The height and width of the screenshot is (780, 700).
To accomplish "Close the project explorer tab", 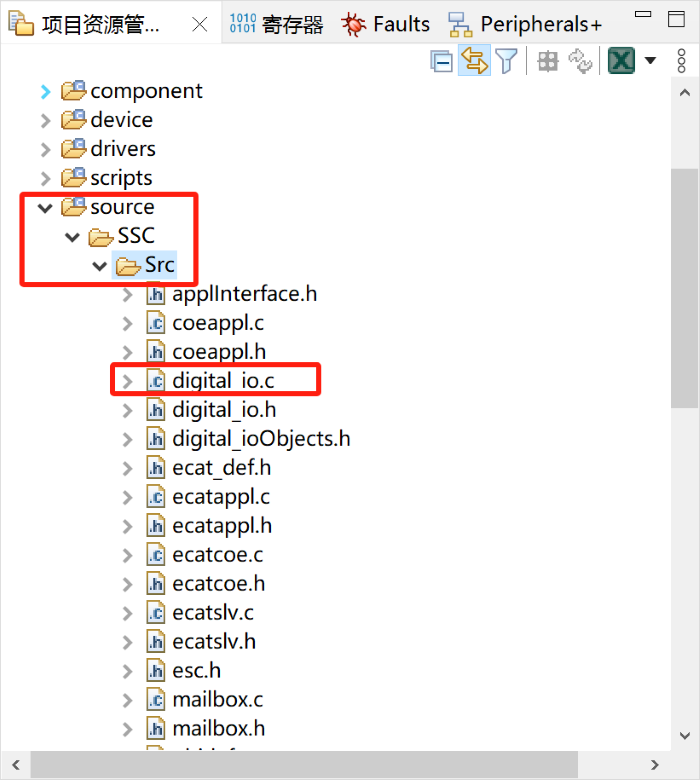I will click(199, 25).
